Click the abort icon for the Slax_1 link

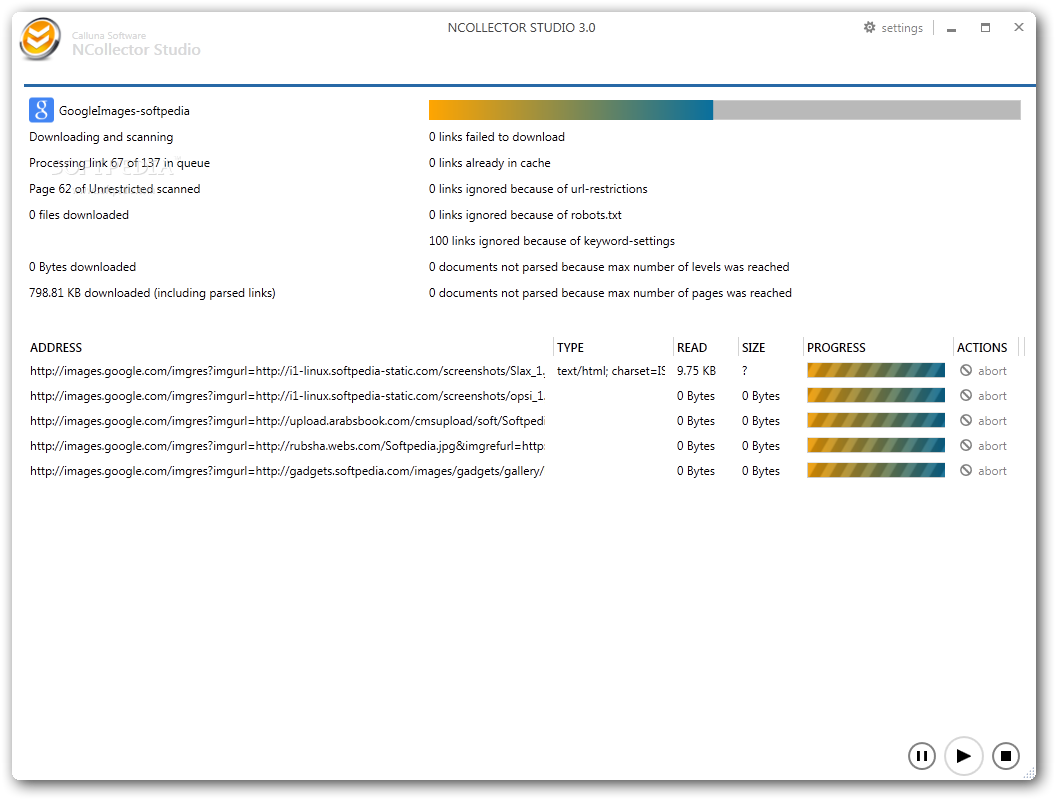point(966,370)
